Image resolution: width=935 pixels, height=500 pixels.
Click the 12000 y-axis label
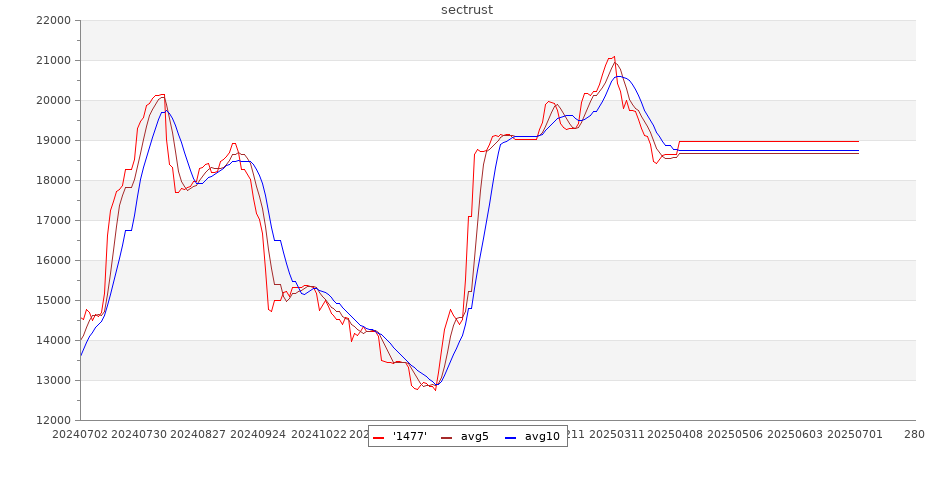pos(52,420)
